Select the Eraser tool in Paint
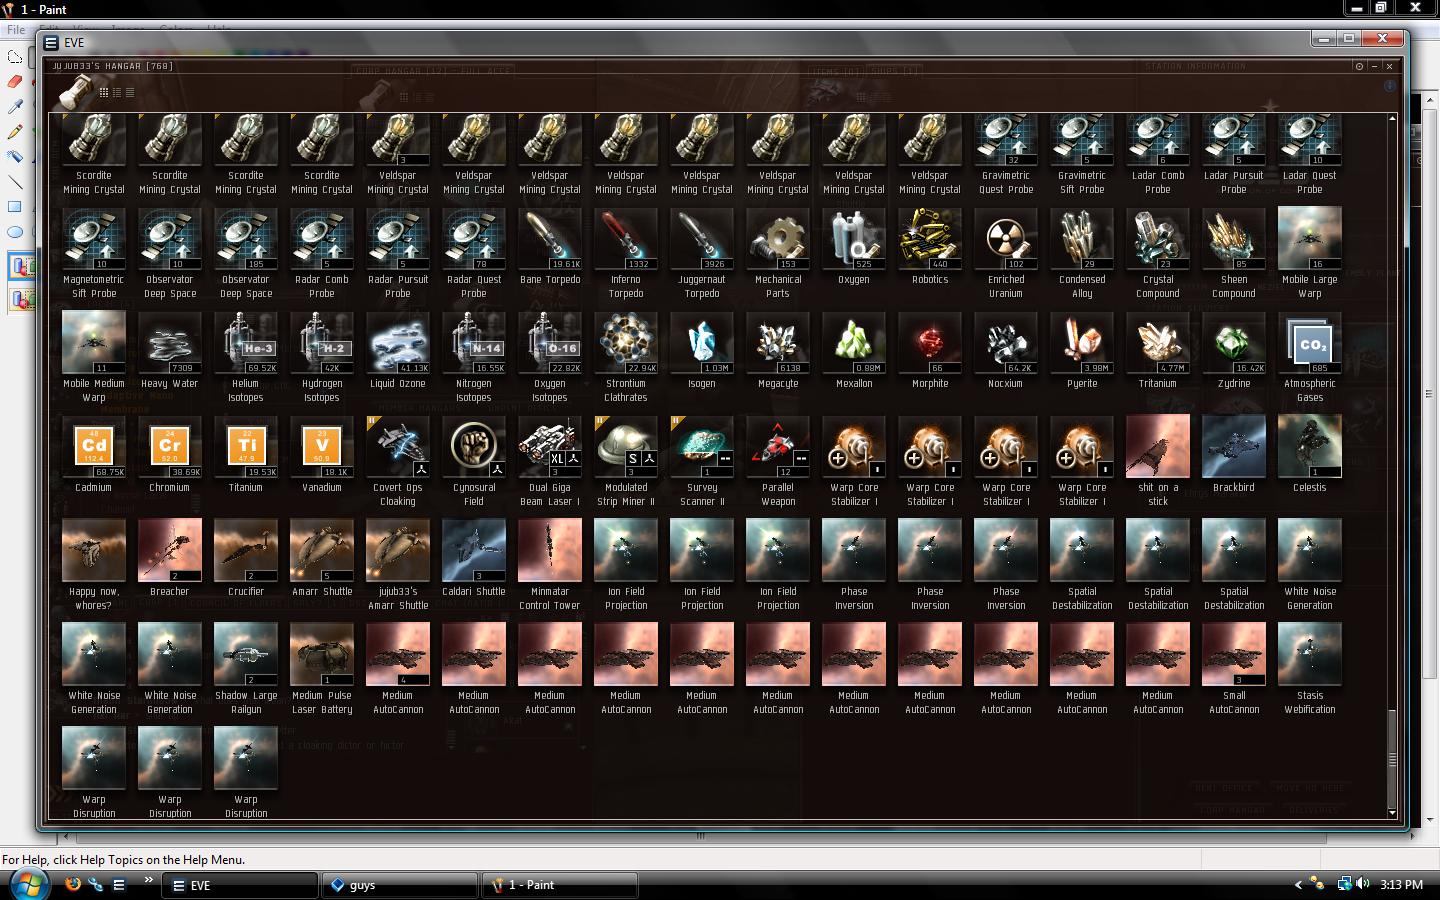Viewport: 1440px width, 900px height. (15, 82)
